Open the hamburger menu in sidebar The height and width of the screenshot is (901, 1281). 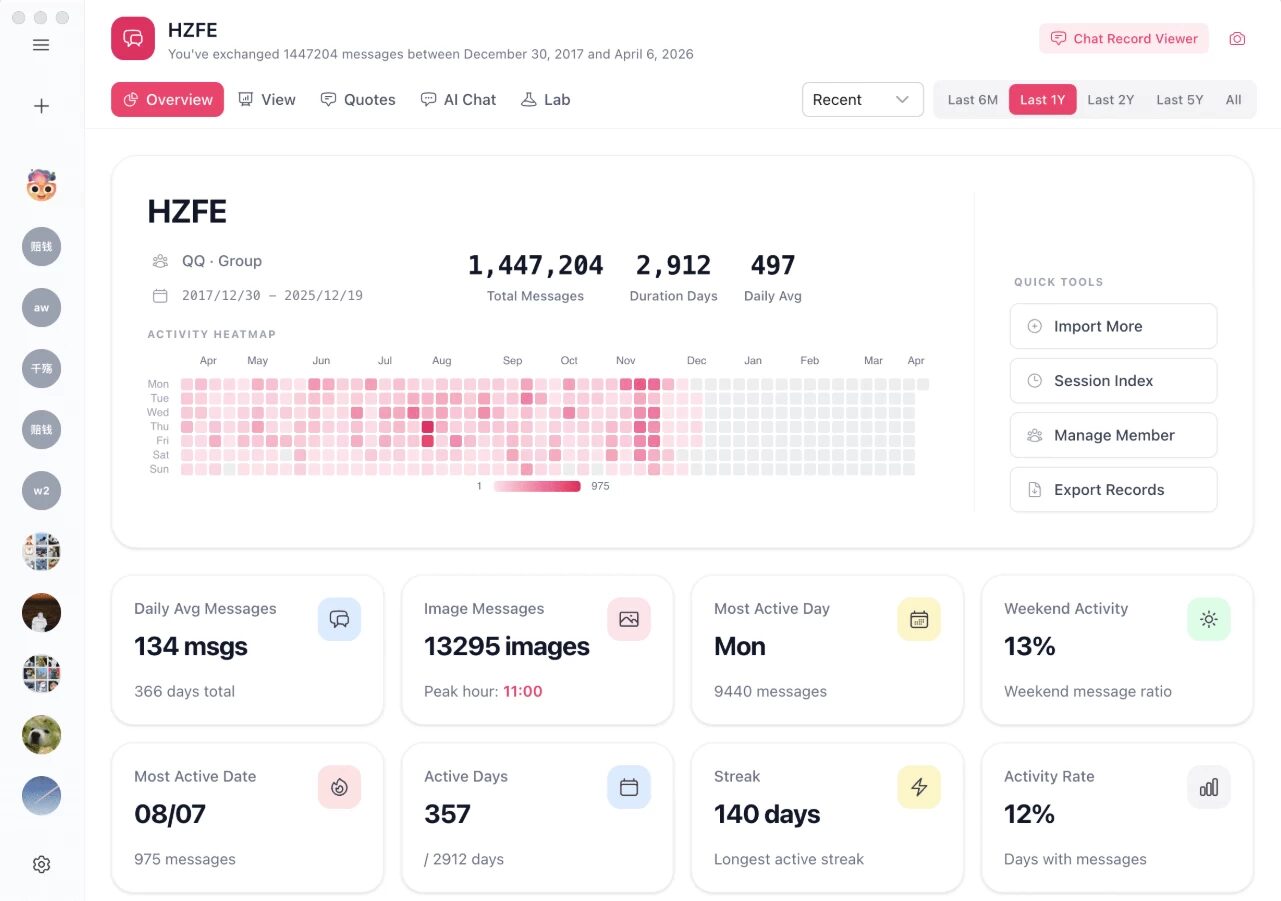pos(41,45)
